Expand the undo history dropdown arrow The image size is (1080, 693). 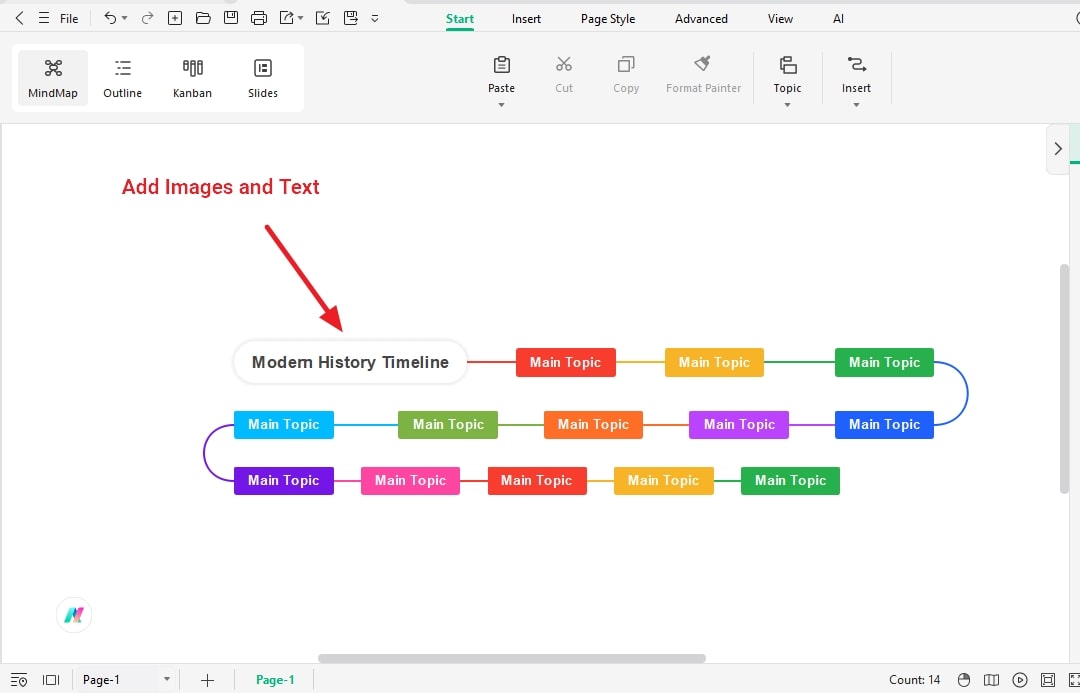pyautogui.click(x=125, y=19)
